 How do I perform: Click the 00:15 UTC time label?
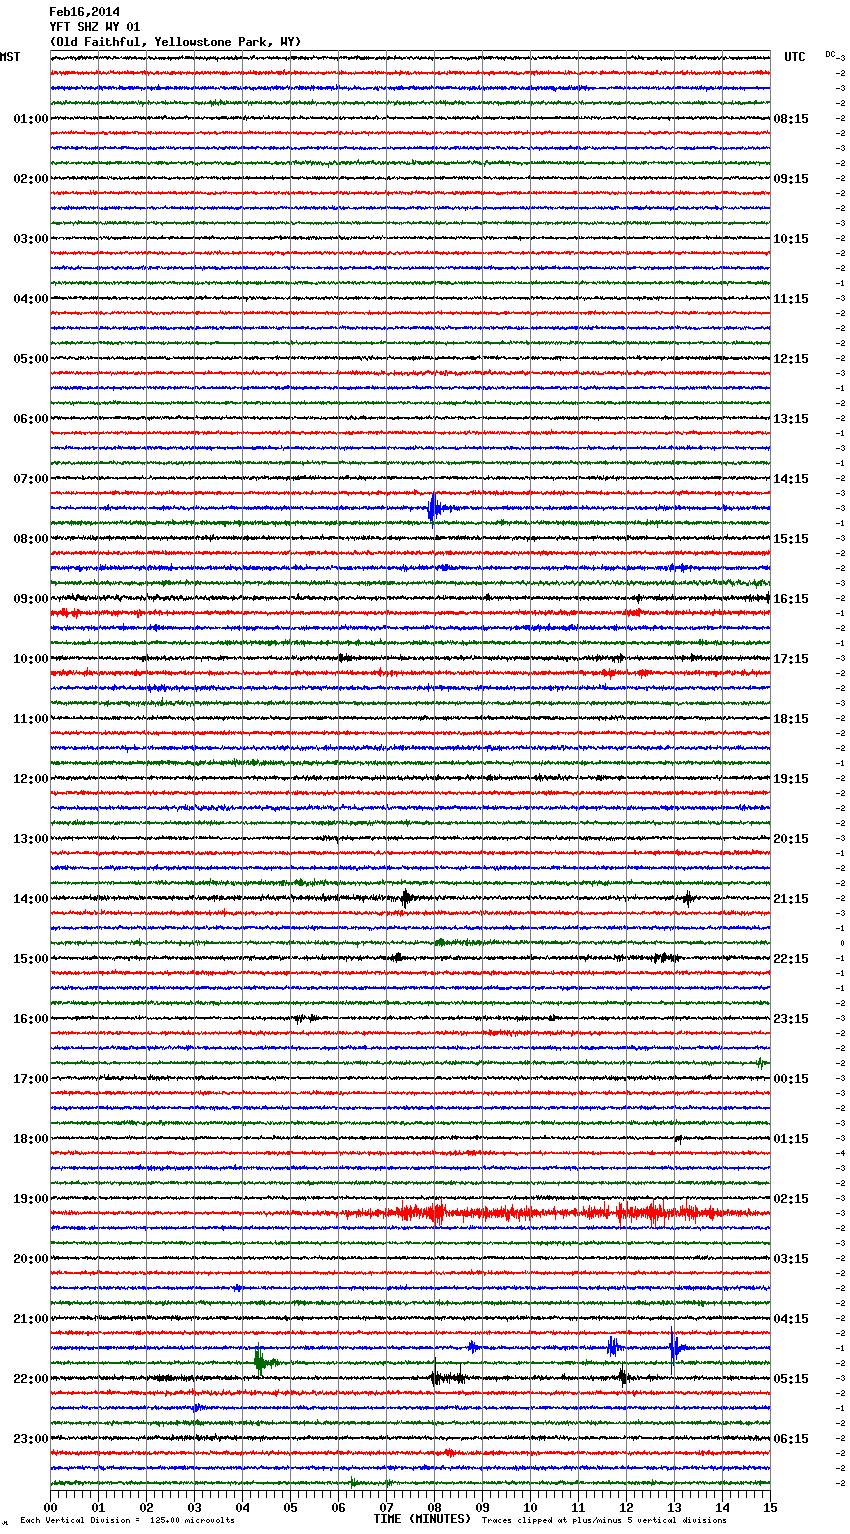(791, 1079)
